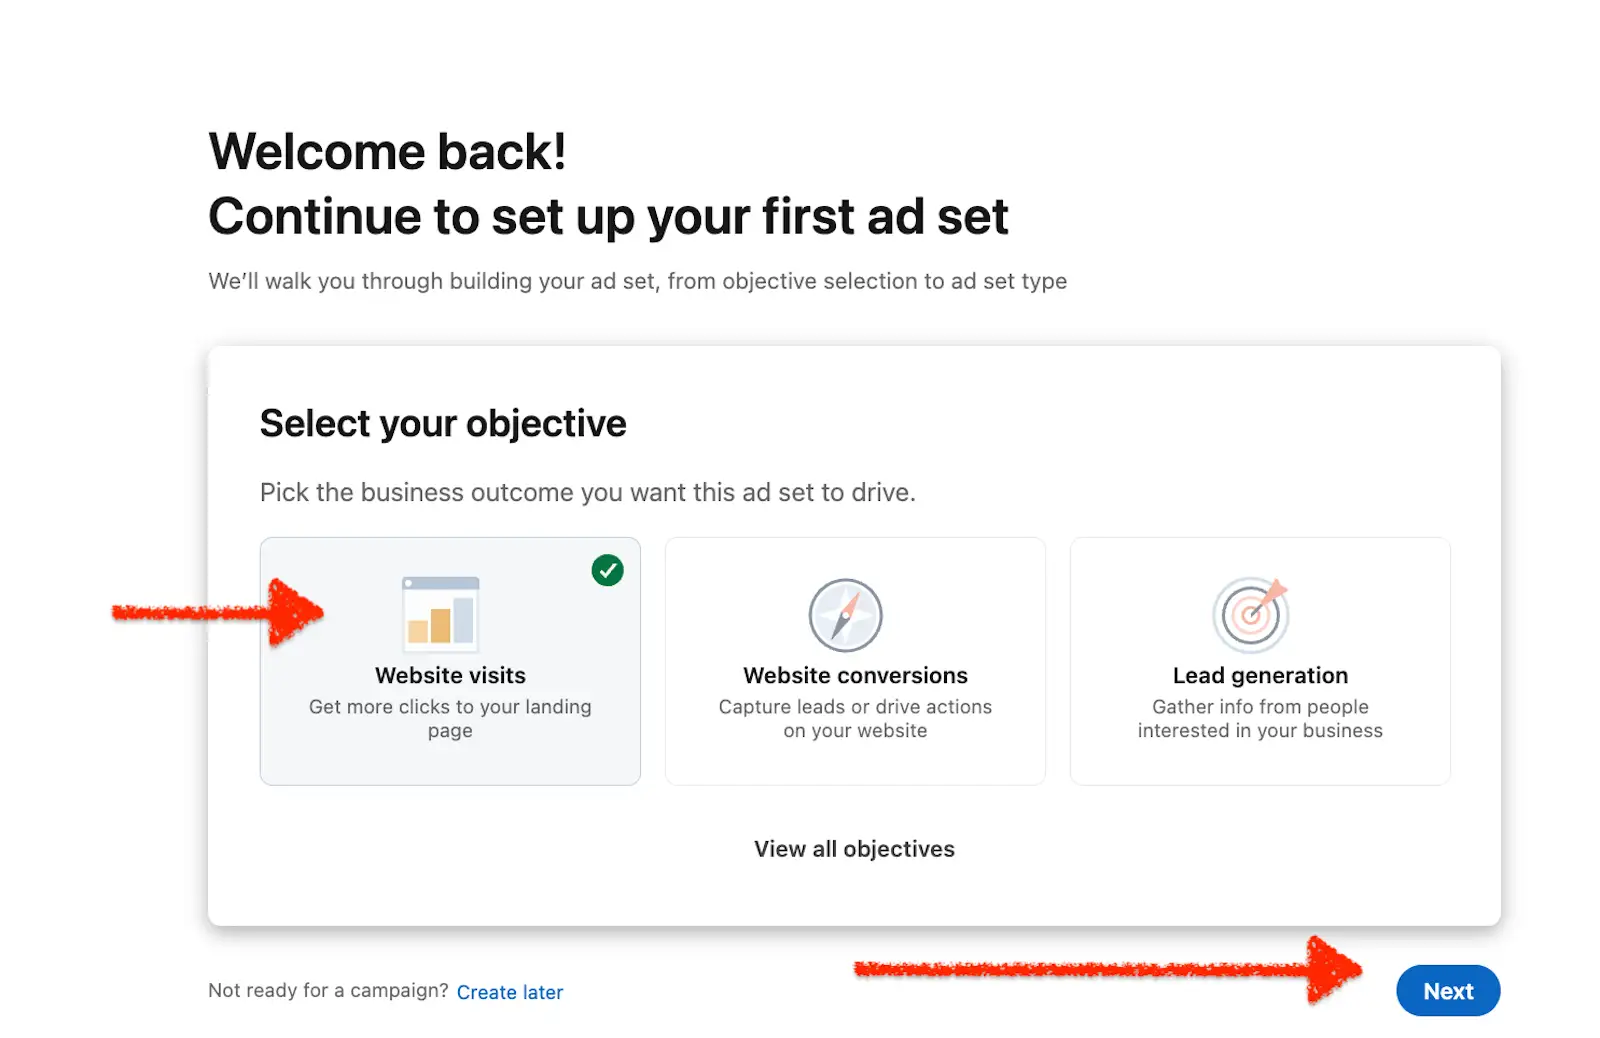
Task: Click the 'Welcome back!' heading
Action: pyautogui.click(x=387, y=152)
